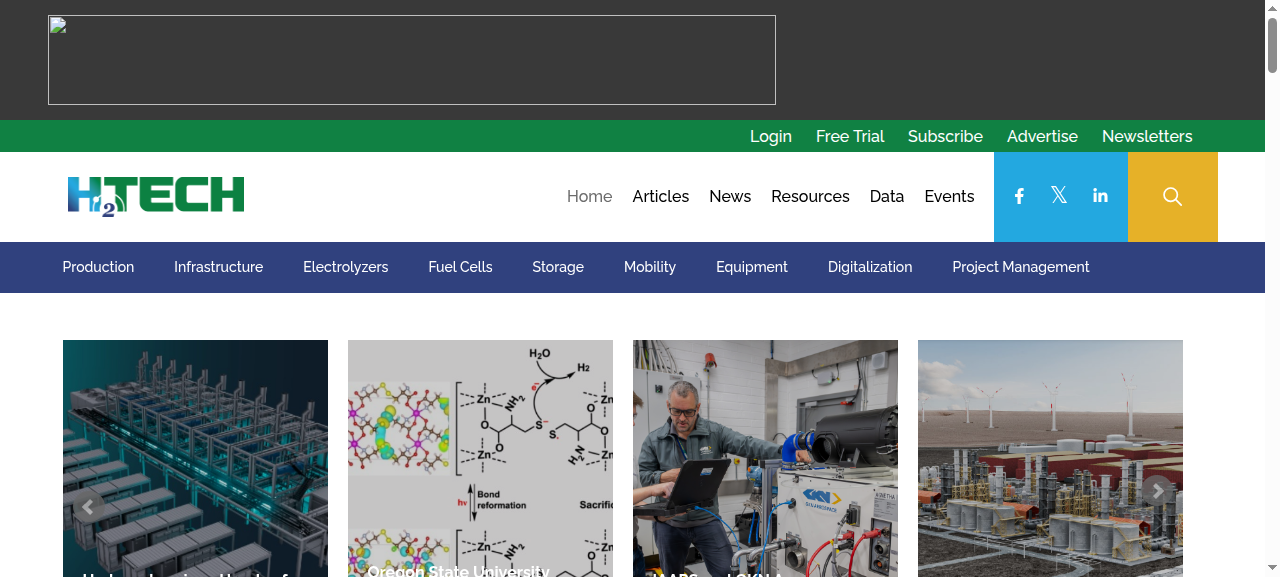Click the scrollbar up arrow
1280x577 pixels.
pos(1272,7)
